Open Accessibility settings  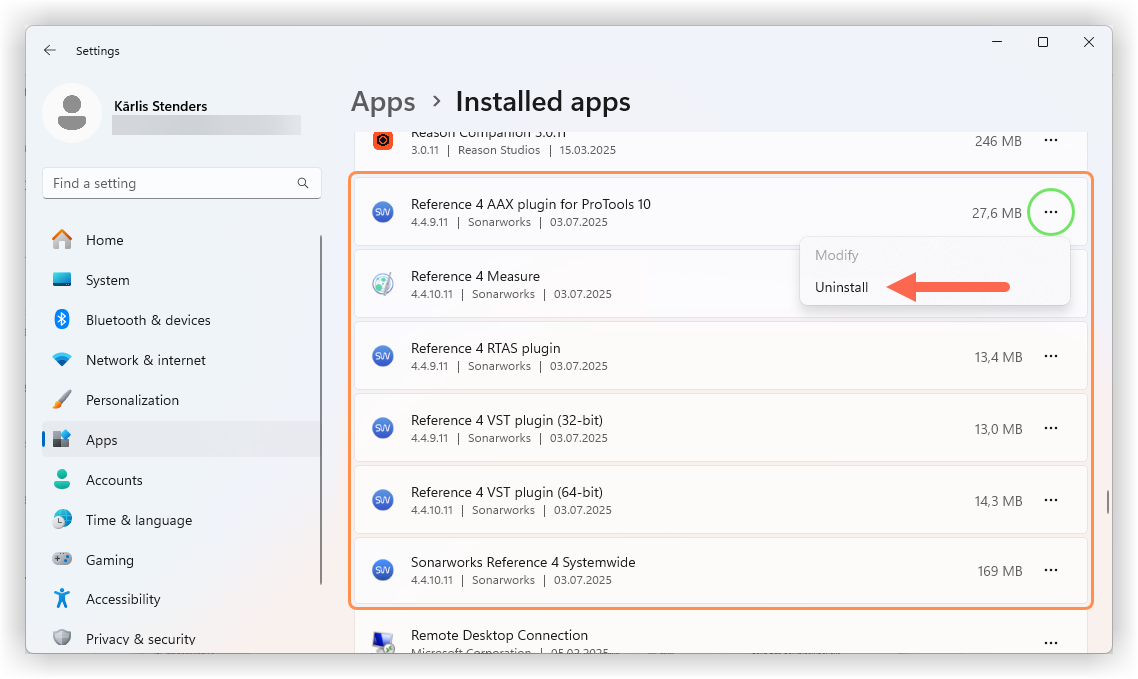tap(123, 599)
